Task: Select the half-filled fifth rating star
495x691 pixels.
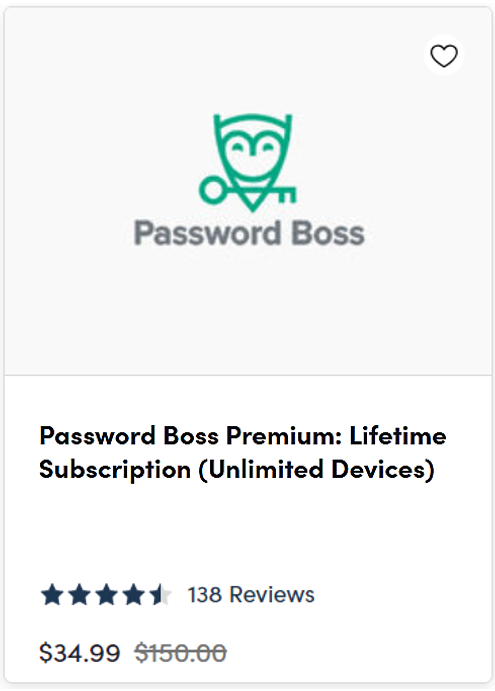Action: (160, 594)
